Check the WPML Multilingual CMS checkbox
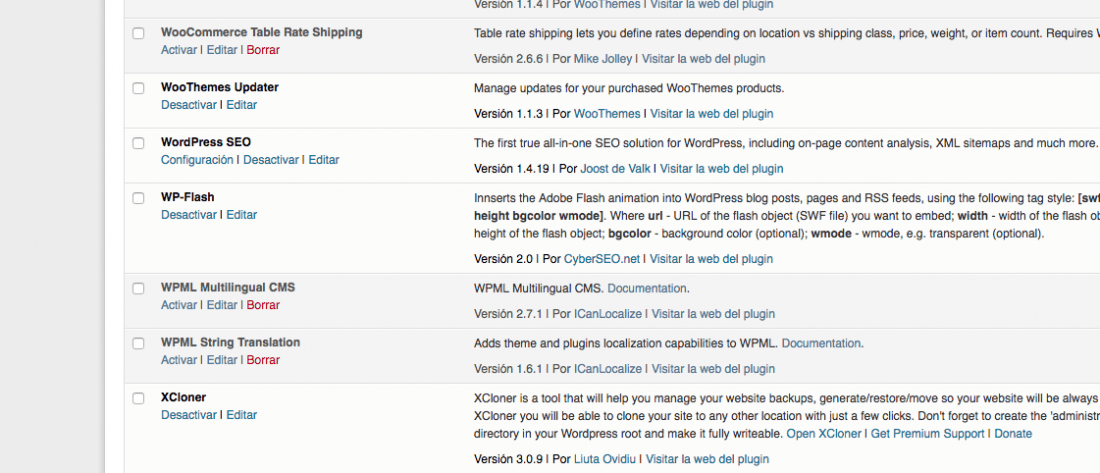 138,288
